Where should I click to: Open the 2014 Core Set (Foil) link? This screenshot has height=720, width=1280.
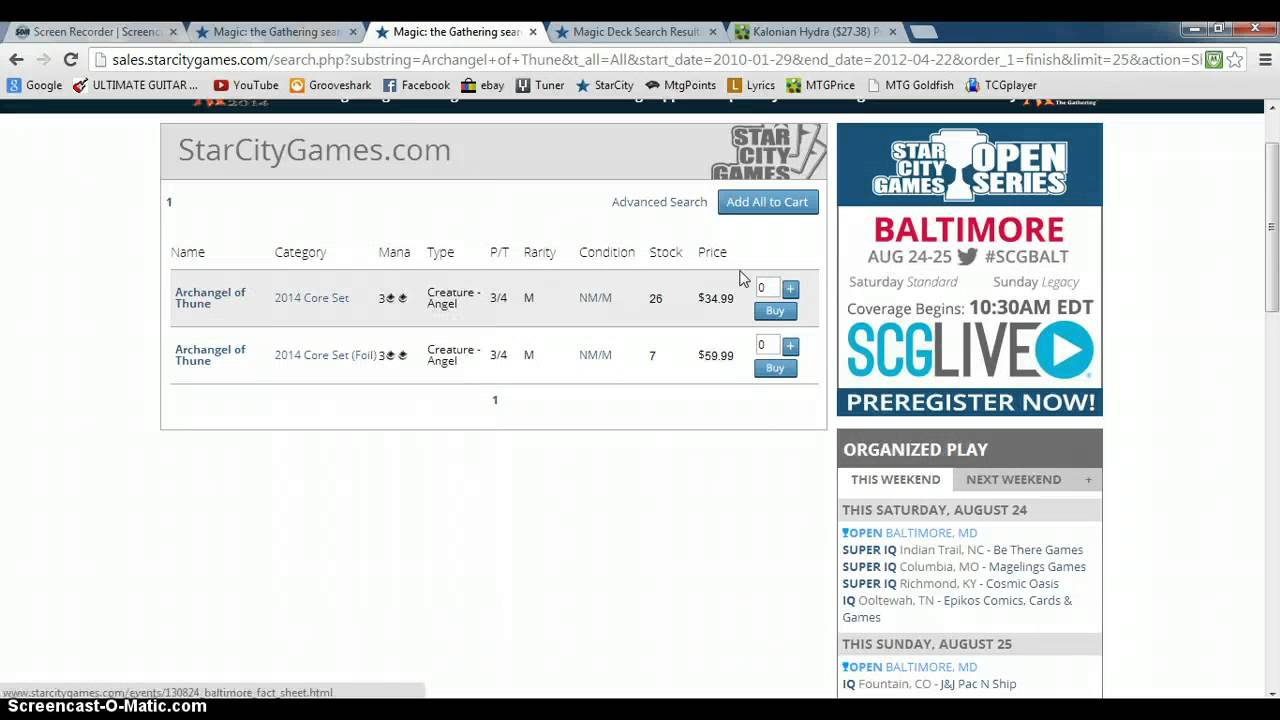pos(326,355)
